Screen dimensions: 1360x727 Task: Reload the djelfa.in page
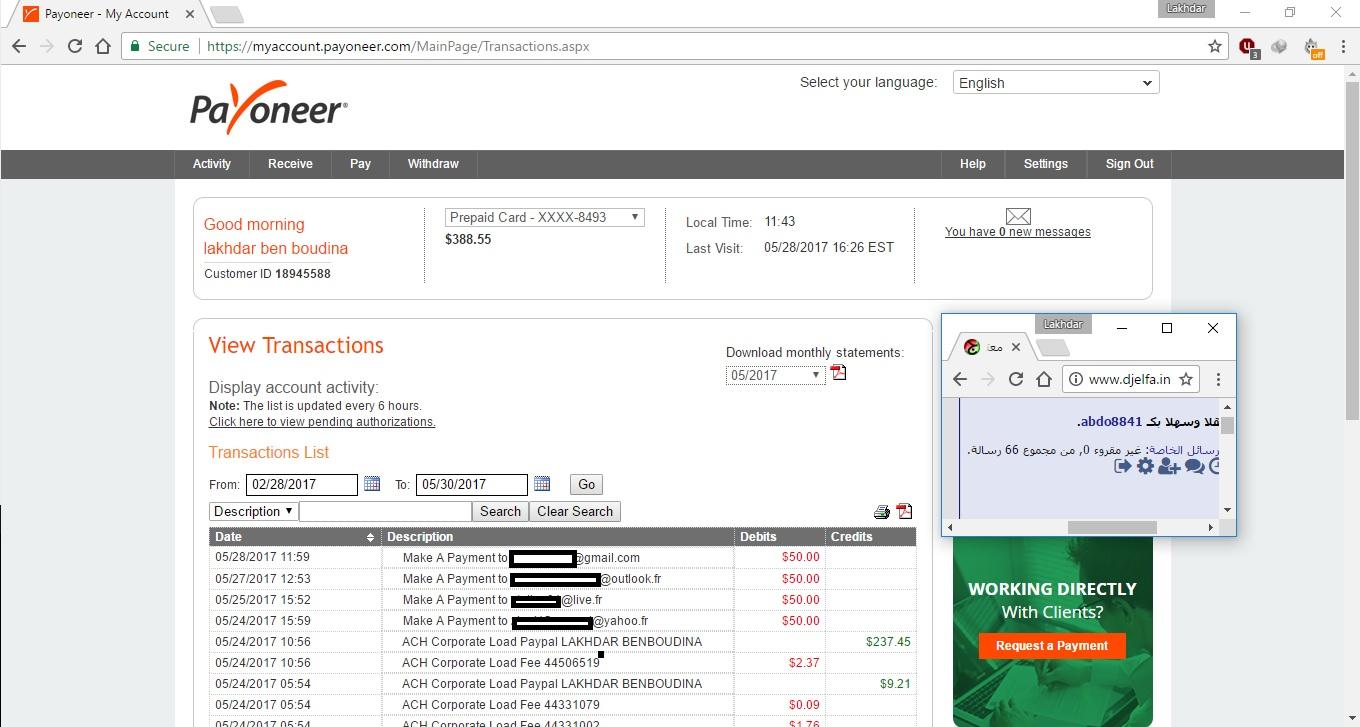click(x=1016, y=379)
